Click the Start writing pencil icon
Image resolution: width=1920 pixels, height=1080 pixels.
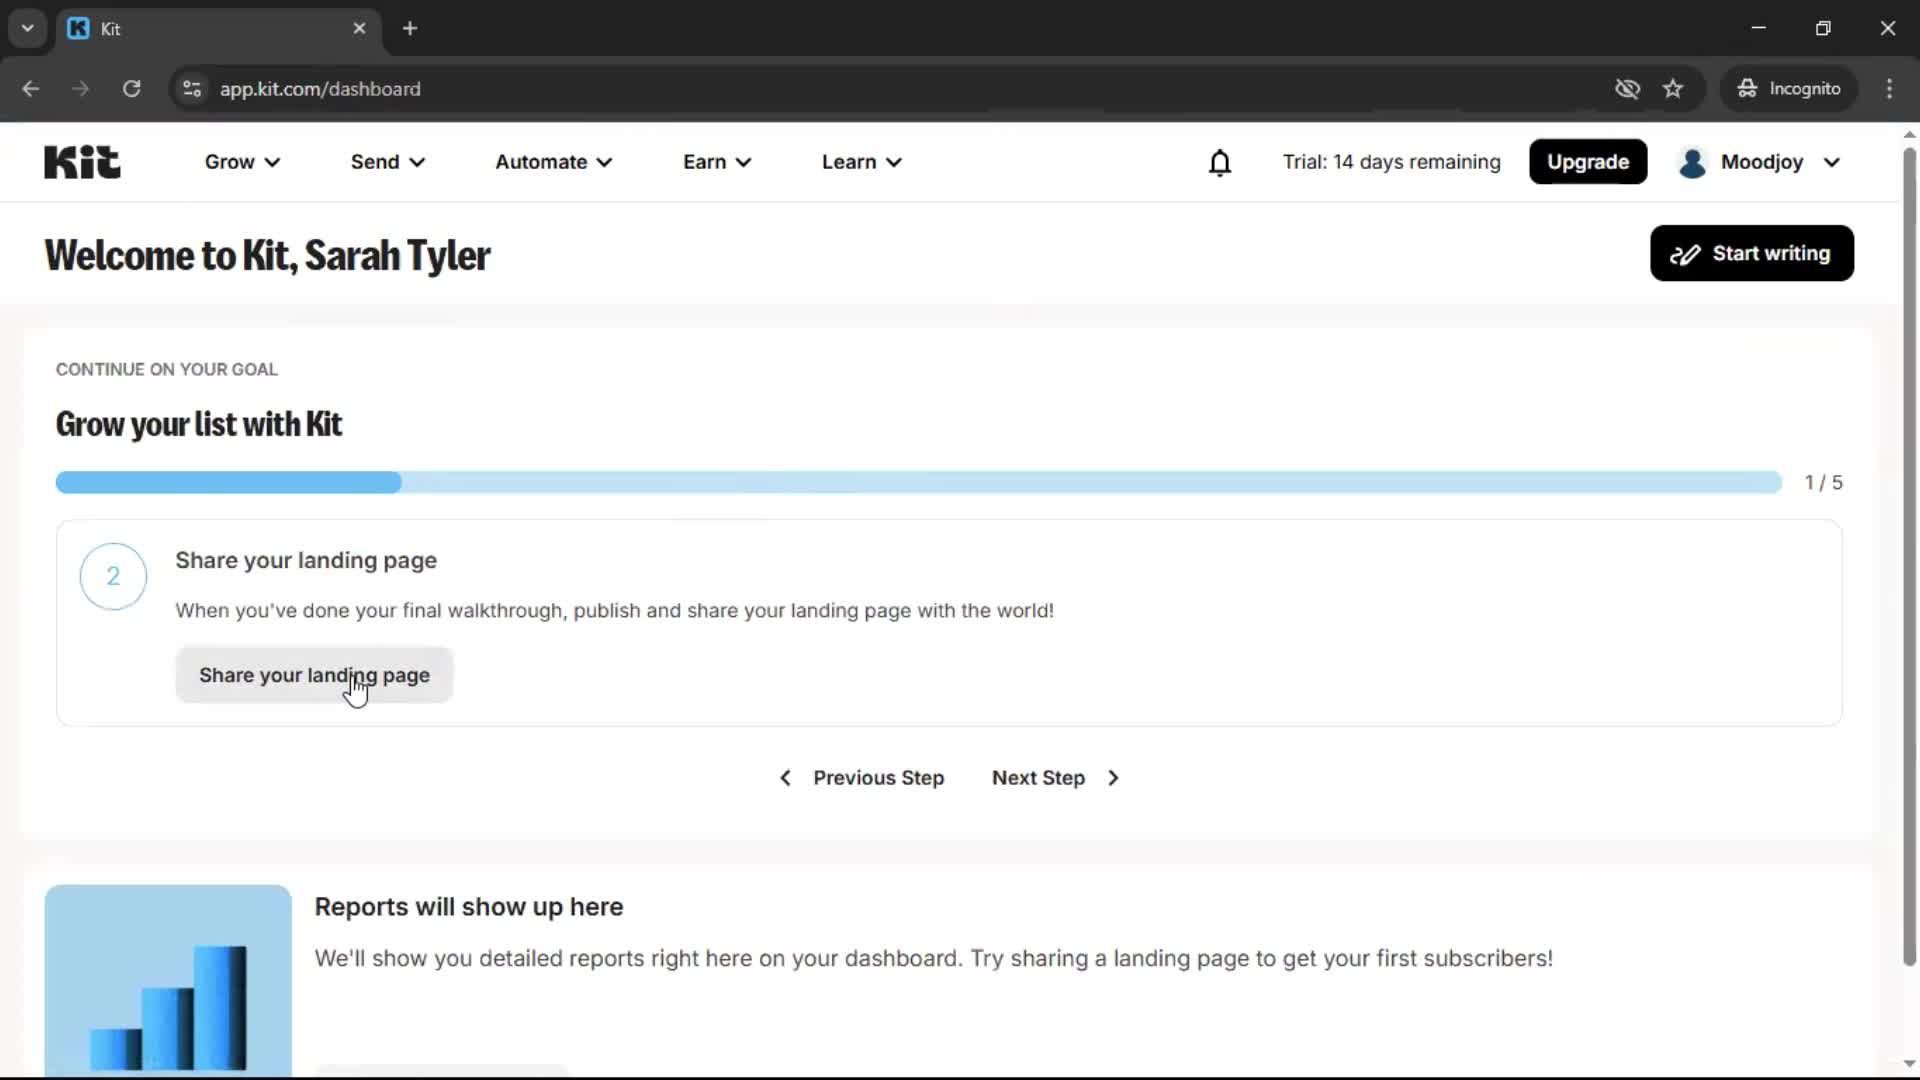[1685, 253]
